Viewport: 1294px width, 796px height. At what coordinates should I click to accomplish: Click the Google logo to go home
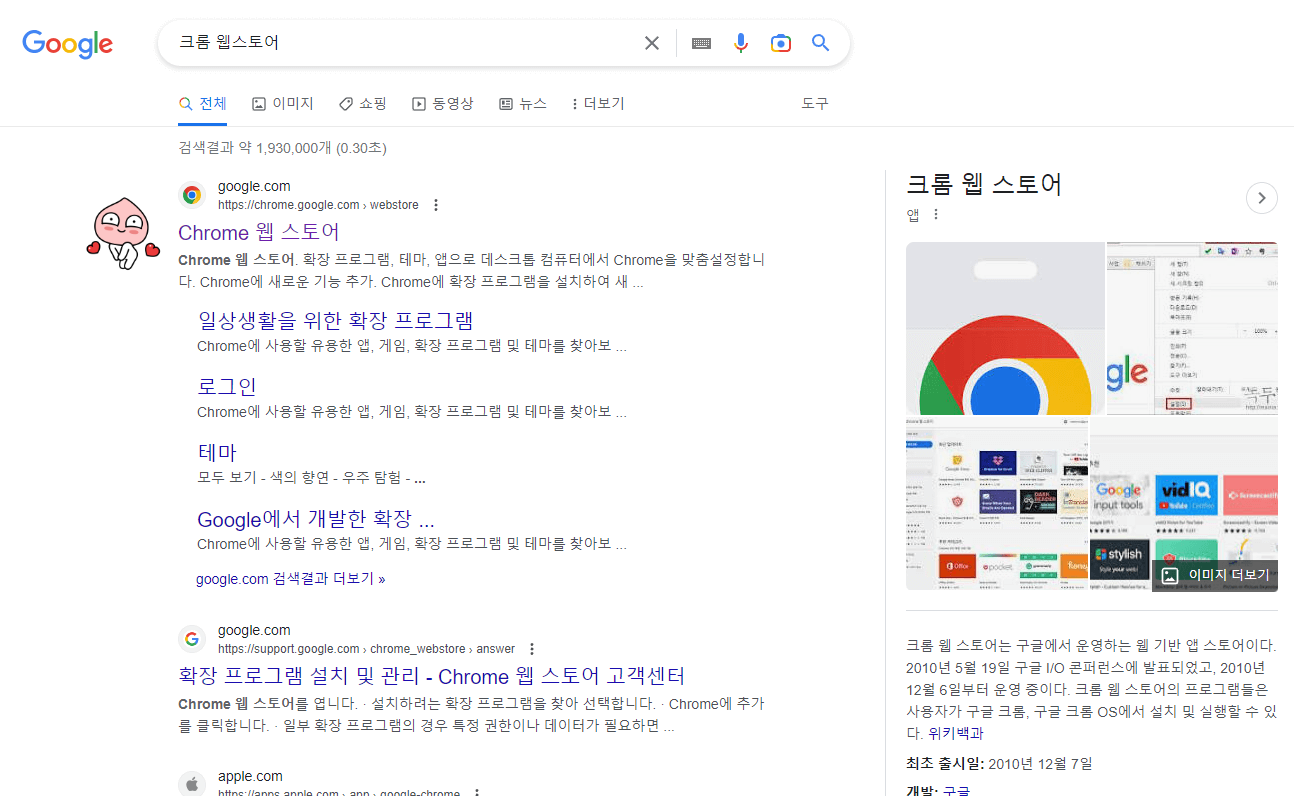click(67, 43)
